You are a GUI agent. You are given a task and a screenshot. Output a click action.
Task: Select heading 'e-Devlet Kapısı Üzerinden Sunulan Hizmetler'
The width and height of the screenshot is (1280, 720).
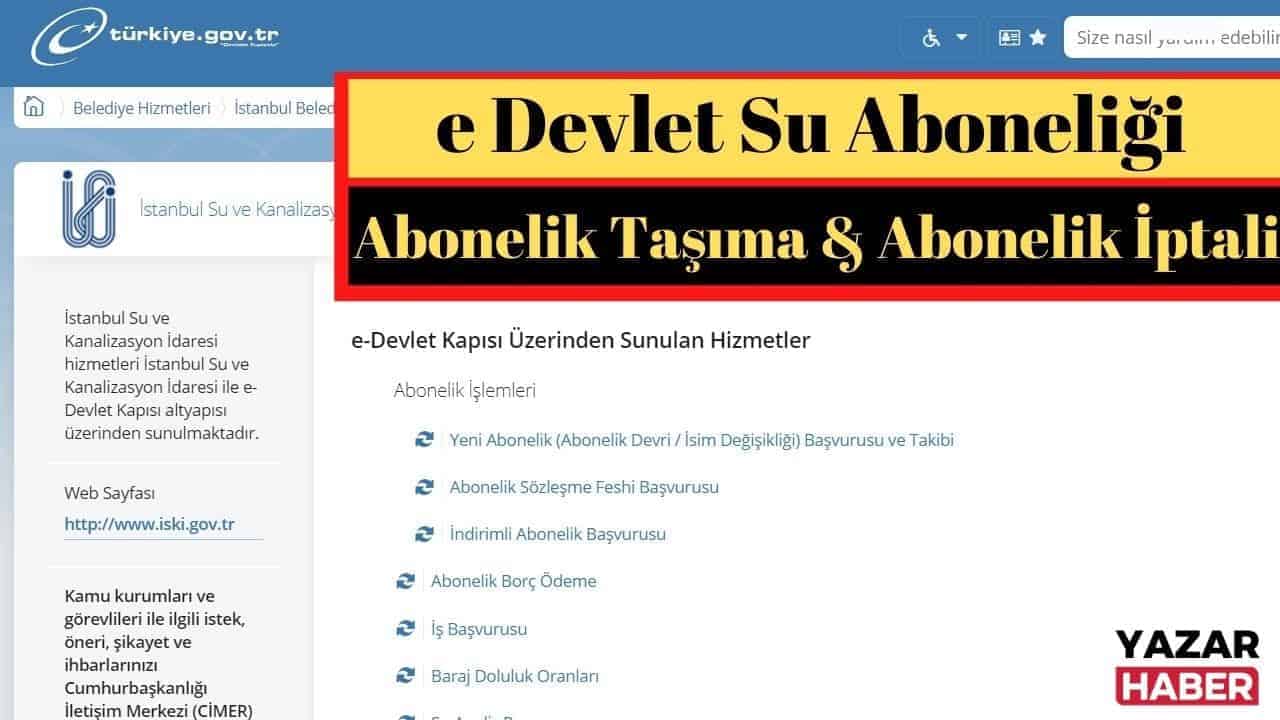[581, 340]
